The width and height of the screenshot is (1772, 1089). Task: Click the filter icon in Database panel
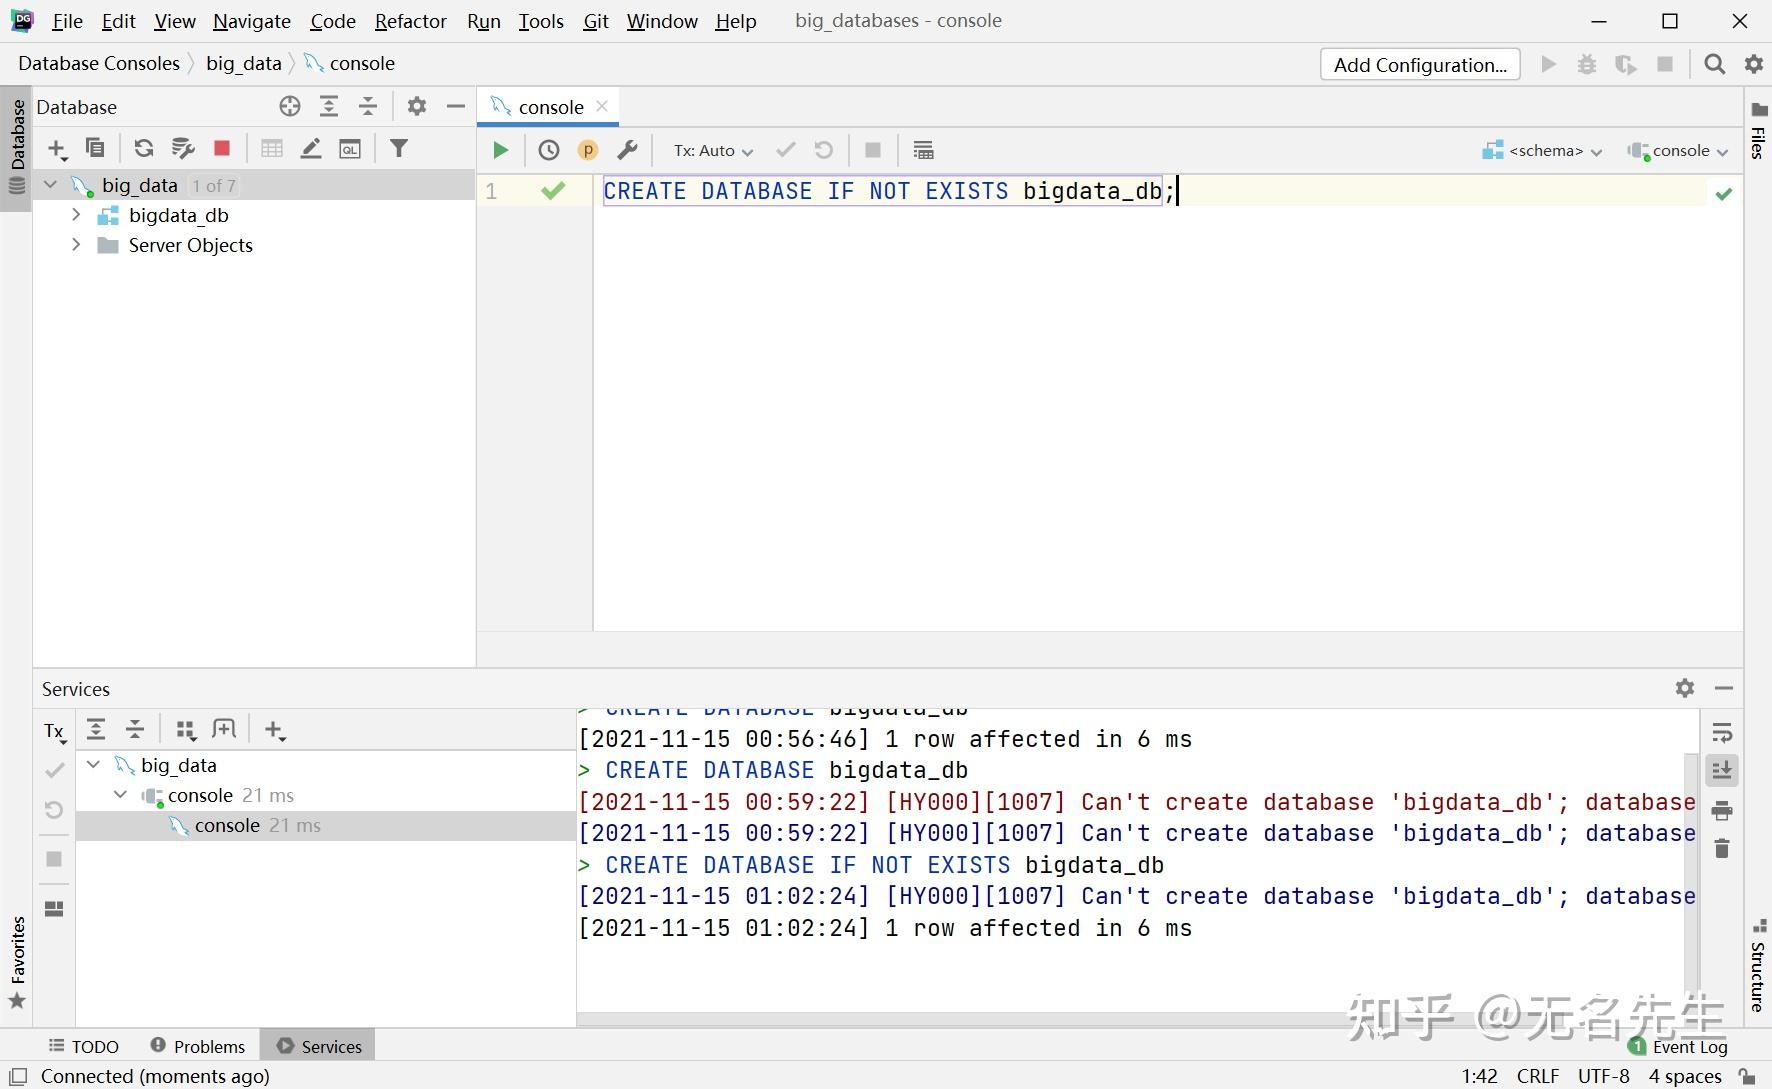pyautogui.click(x=399, y=148)
